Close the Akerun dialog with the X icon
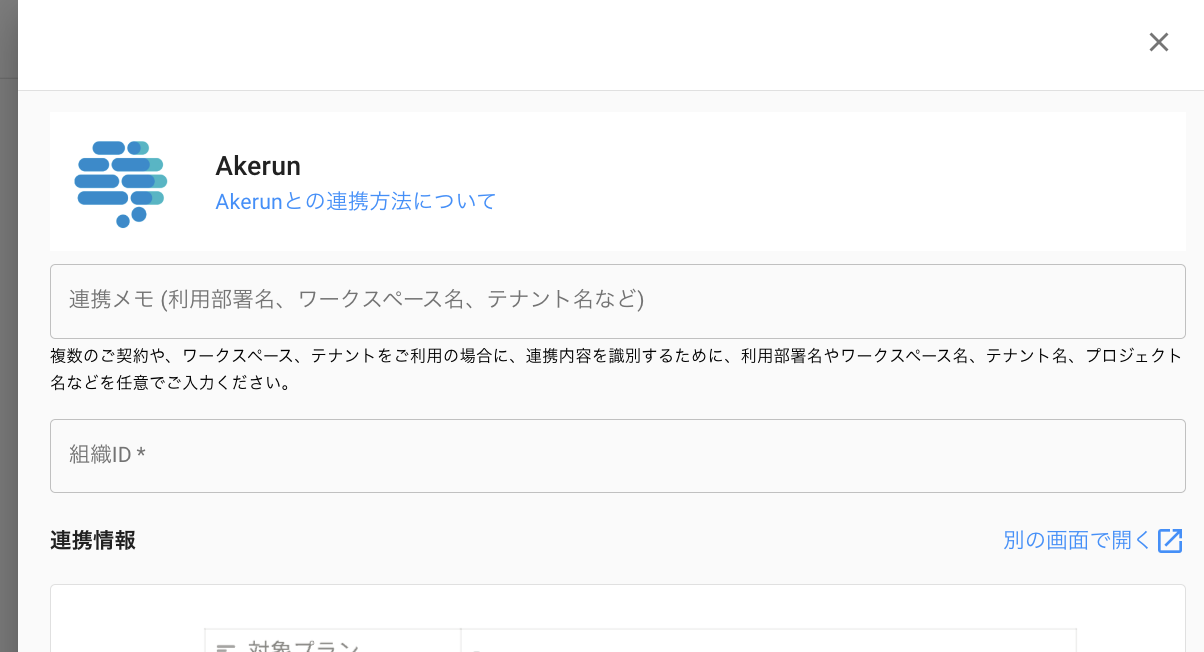1204x652 pixels. (1158, 42)
